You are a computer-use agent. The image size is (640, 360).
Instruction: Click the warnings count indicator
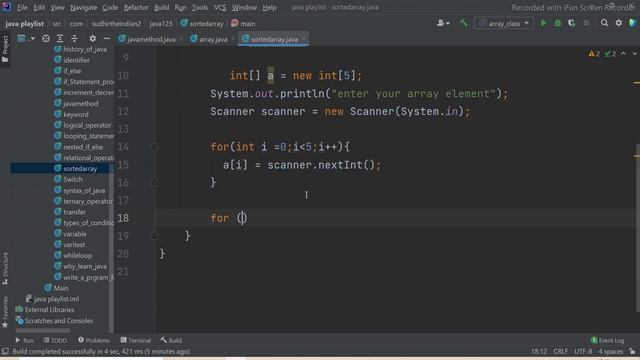click(594, 54)
